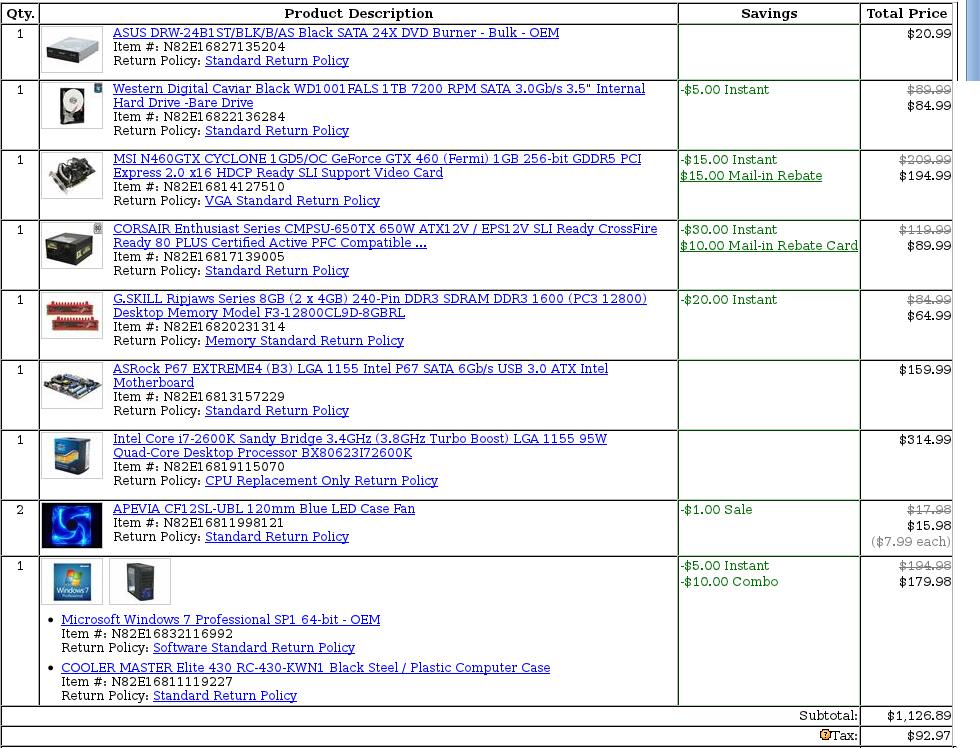Click item number N82E16819115070
Image resolution: width=980 pixels, height=748 pixels.
[x=224, y=467]
